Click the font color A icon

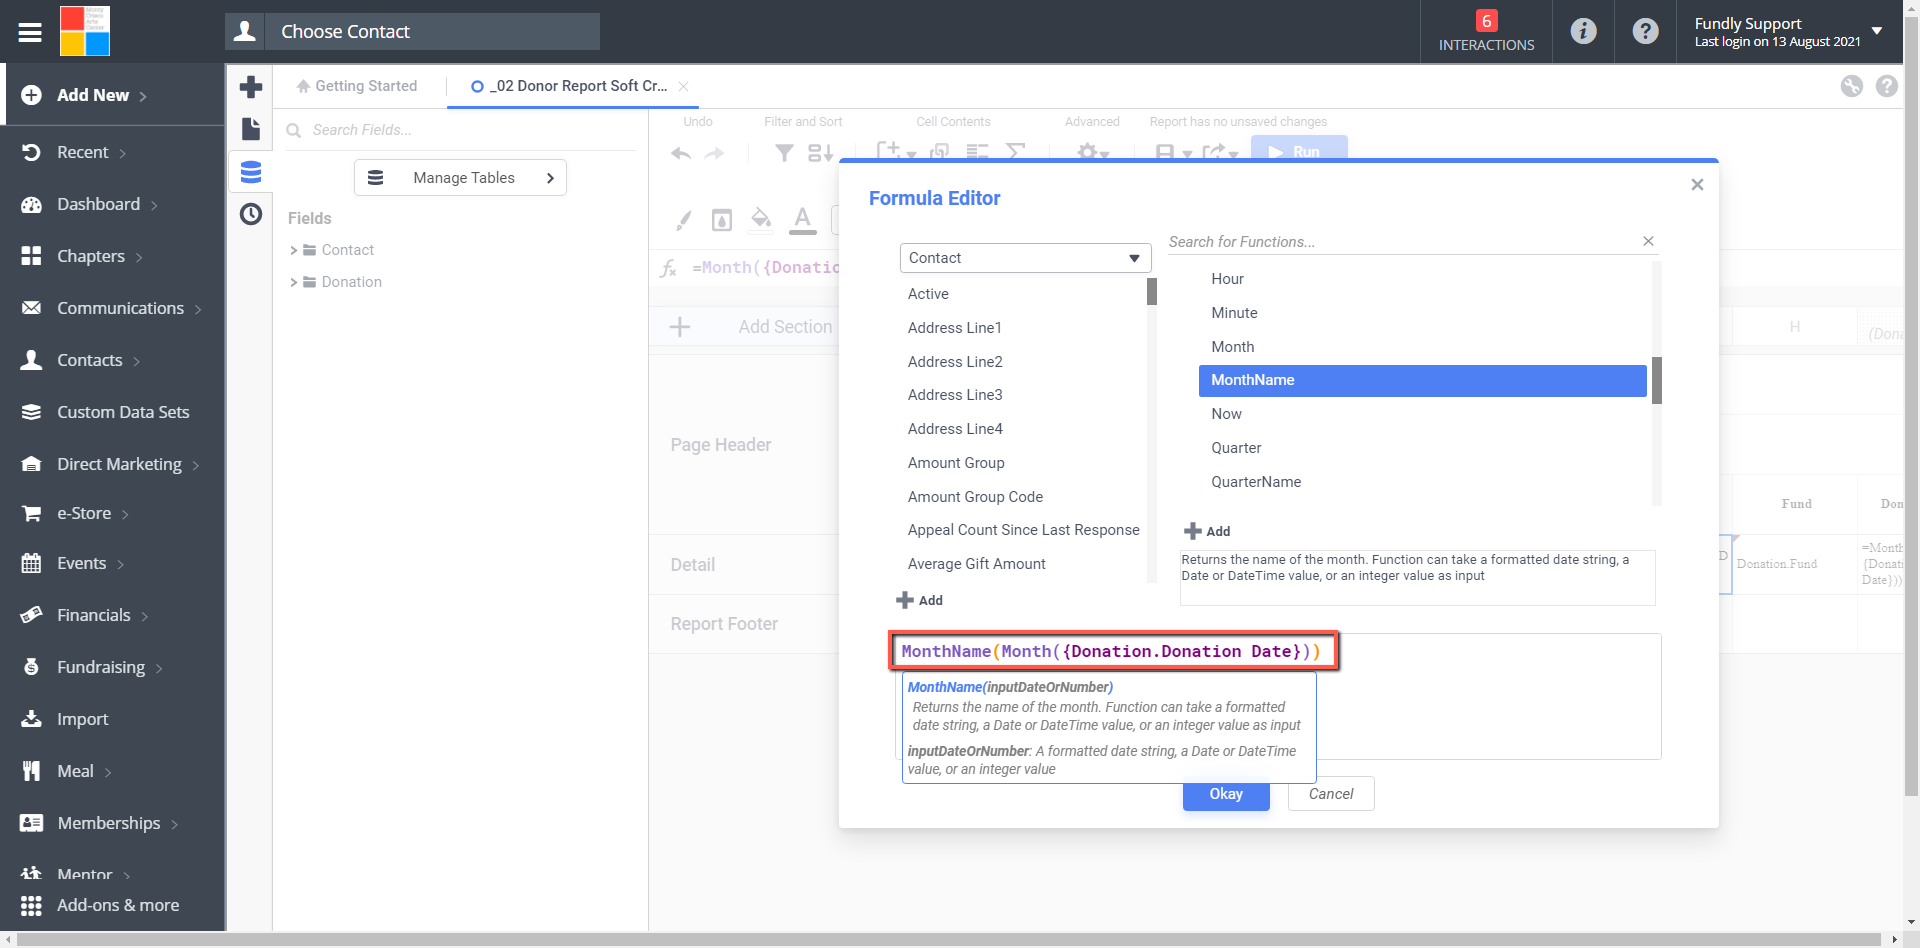802,220
